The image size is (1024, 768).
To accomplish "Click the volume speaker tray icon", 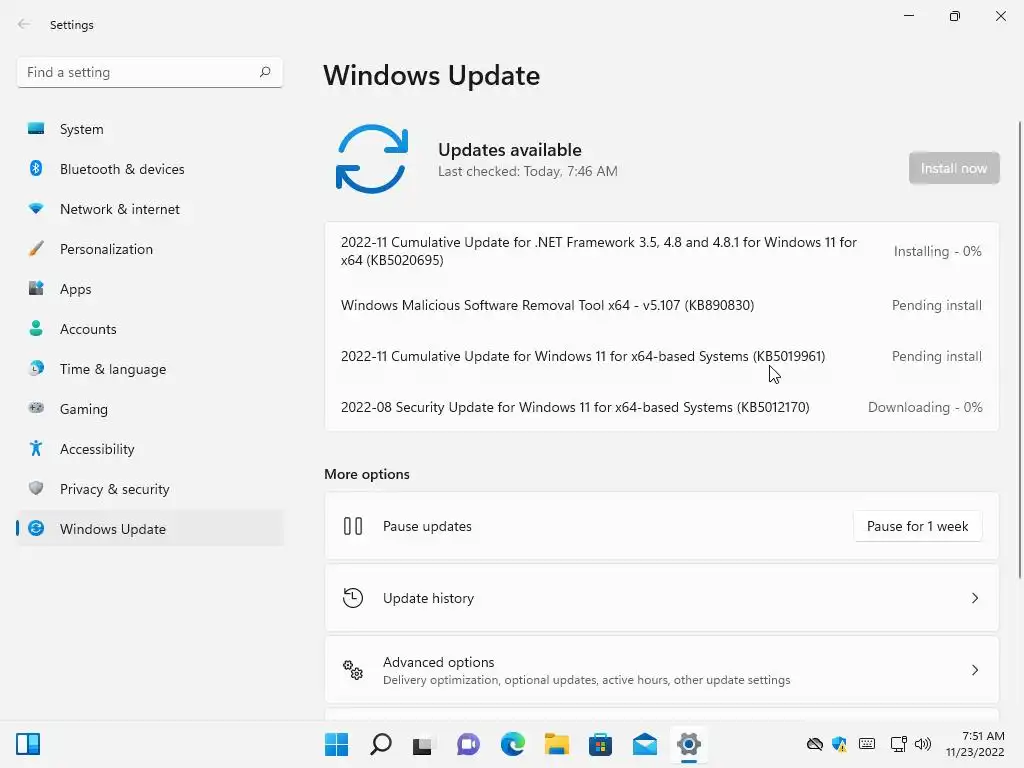I will click(923, 744).
